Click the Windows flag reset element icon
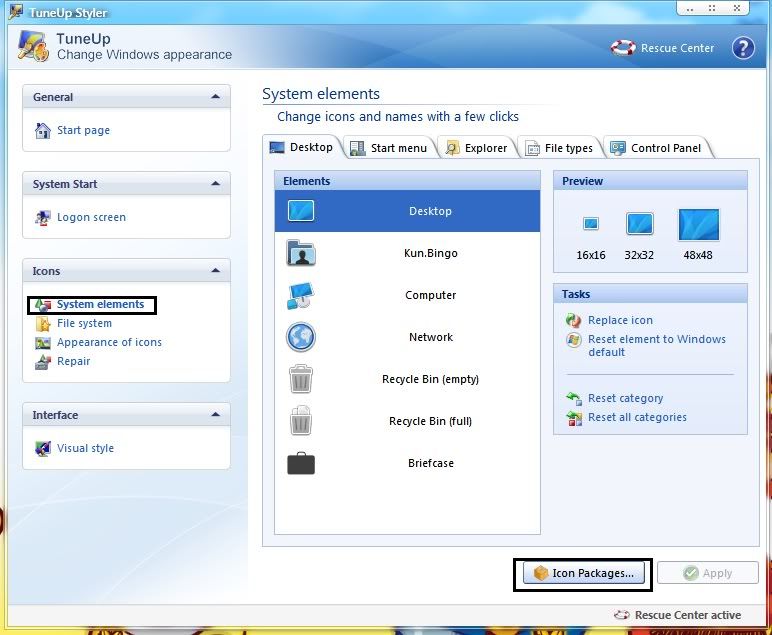772x635 pixels. coord(574,340)
